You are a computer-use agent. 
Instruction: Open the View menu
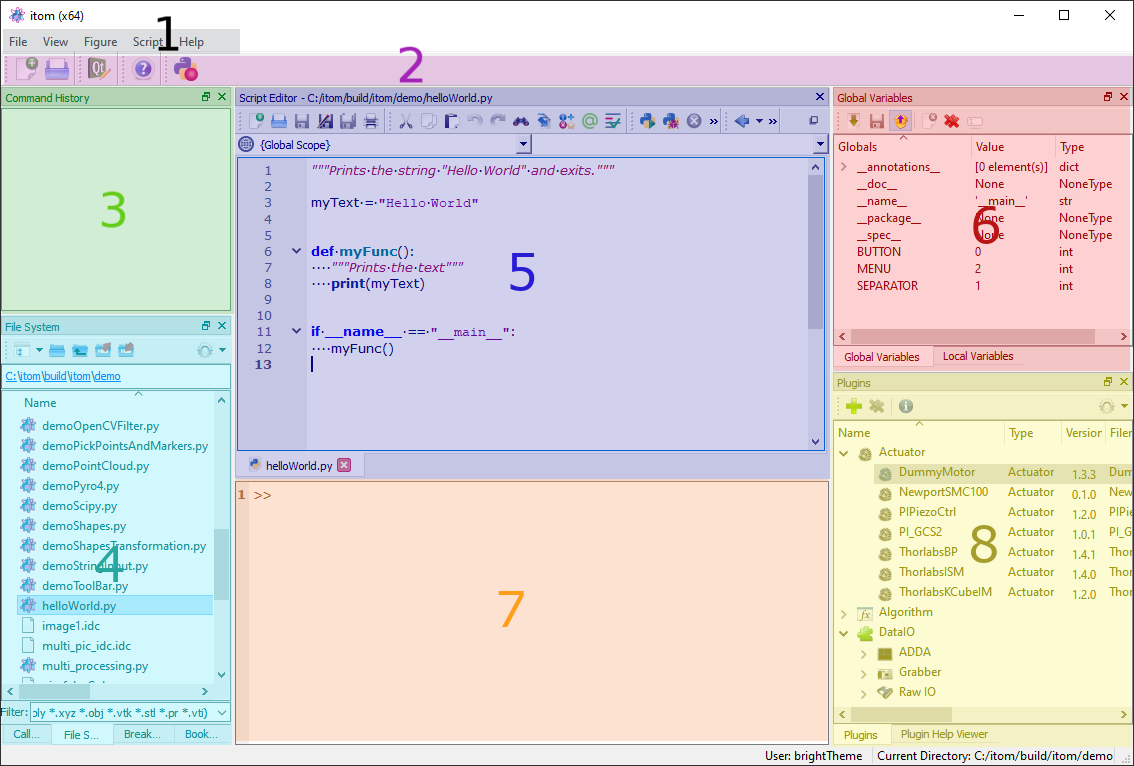[55, 42]
